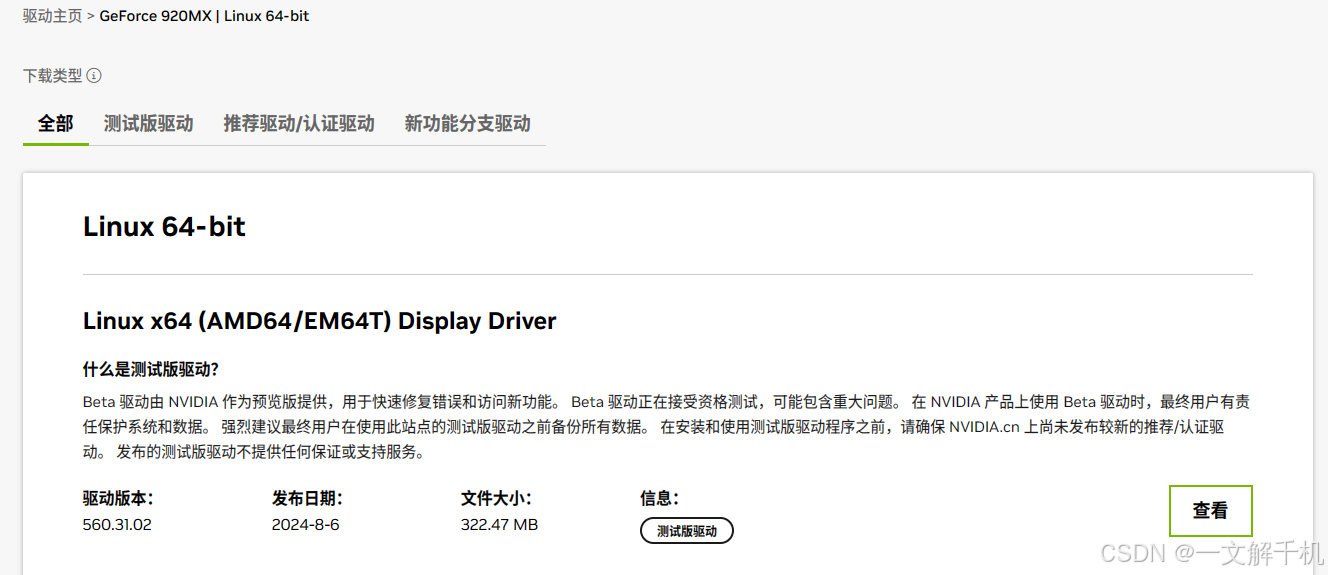Click the 驱动版本 label
The image size is (1328, 575).
click(117, 498)
